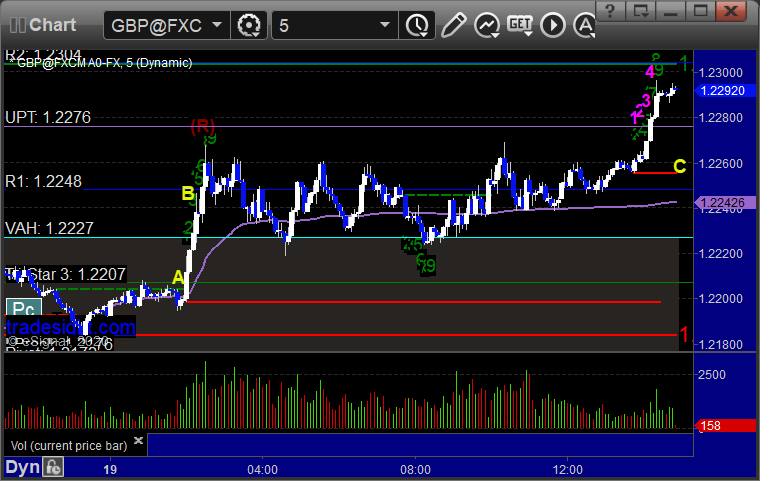This screenshot has width=760, height=481.
Task: Click the VAH: 1.2227 label
Action: [x=49, y=228]
